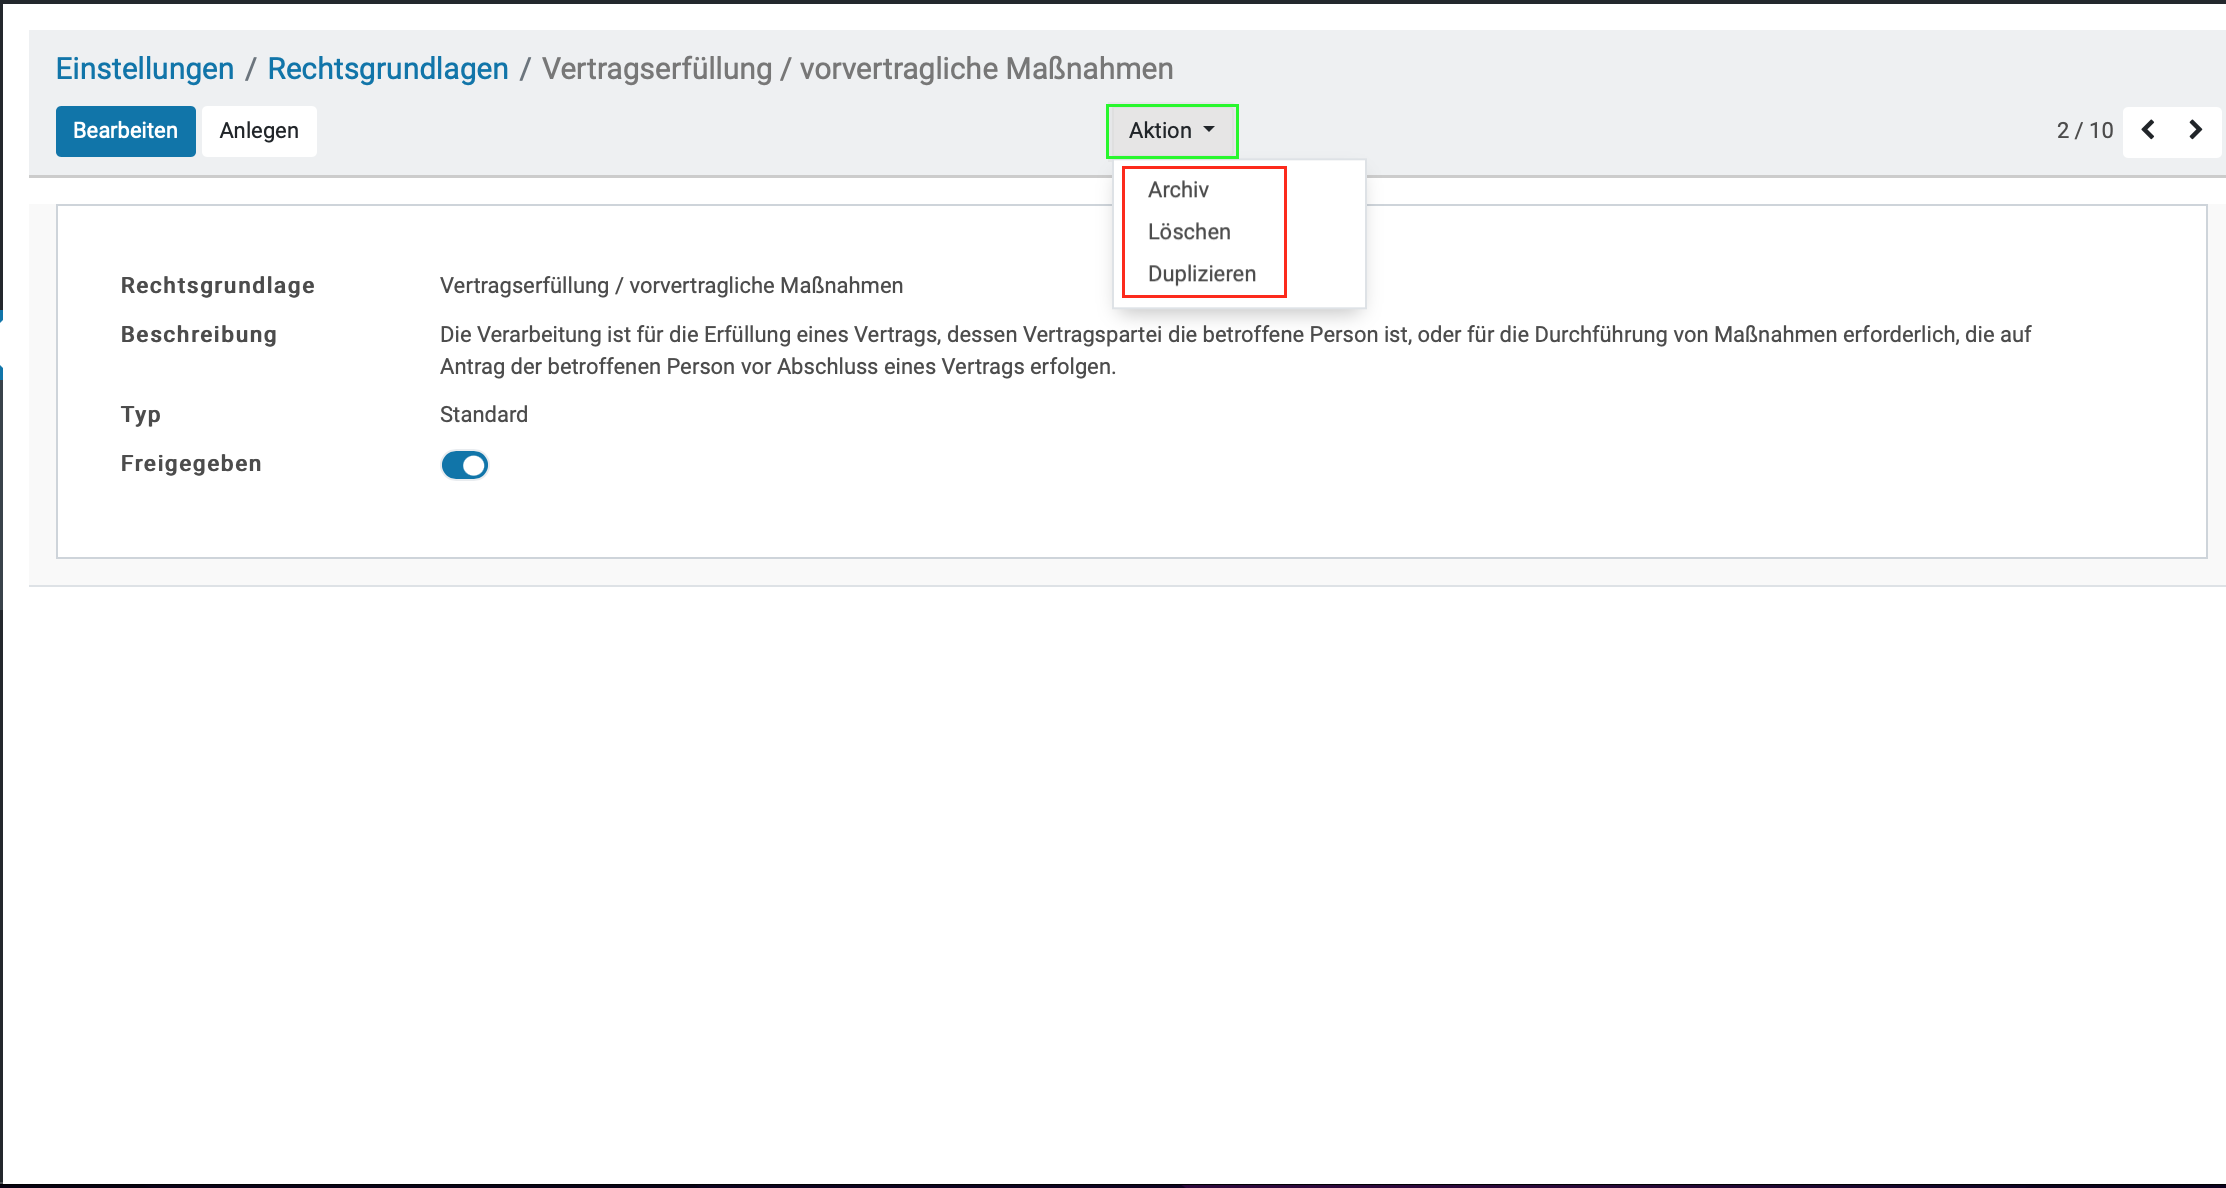
Task: Pick Duplizieren menu entry
Action: pos(1201,274)
